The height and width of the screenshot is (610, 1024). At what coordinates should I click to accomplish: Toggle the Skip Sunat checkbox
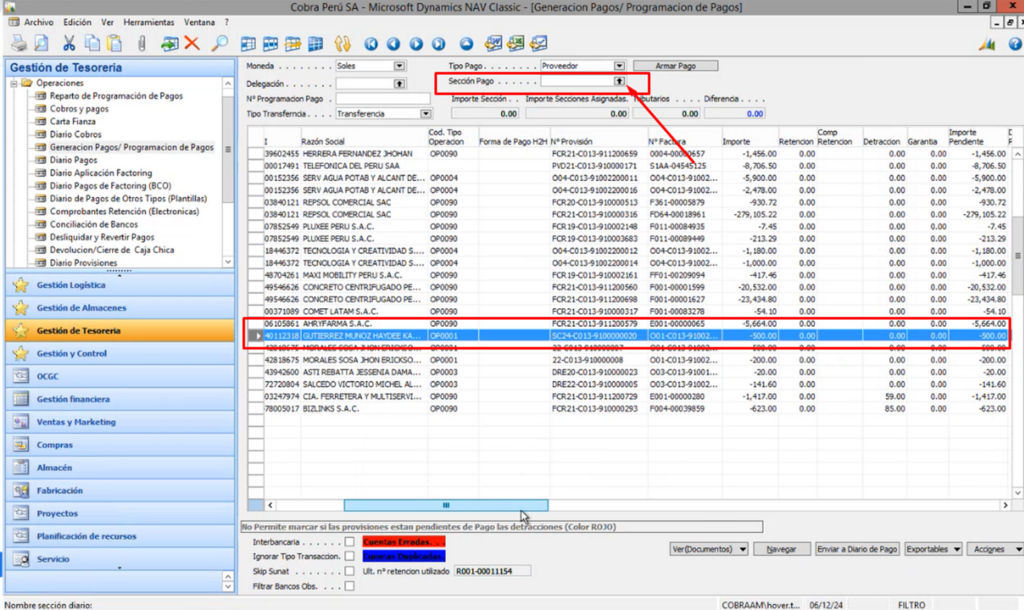[x=349, y=571]
